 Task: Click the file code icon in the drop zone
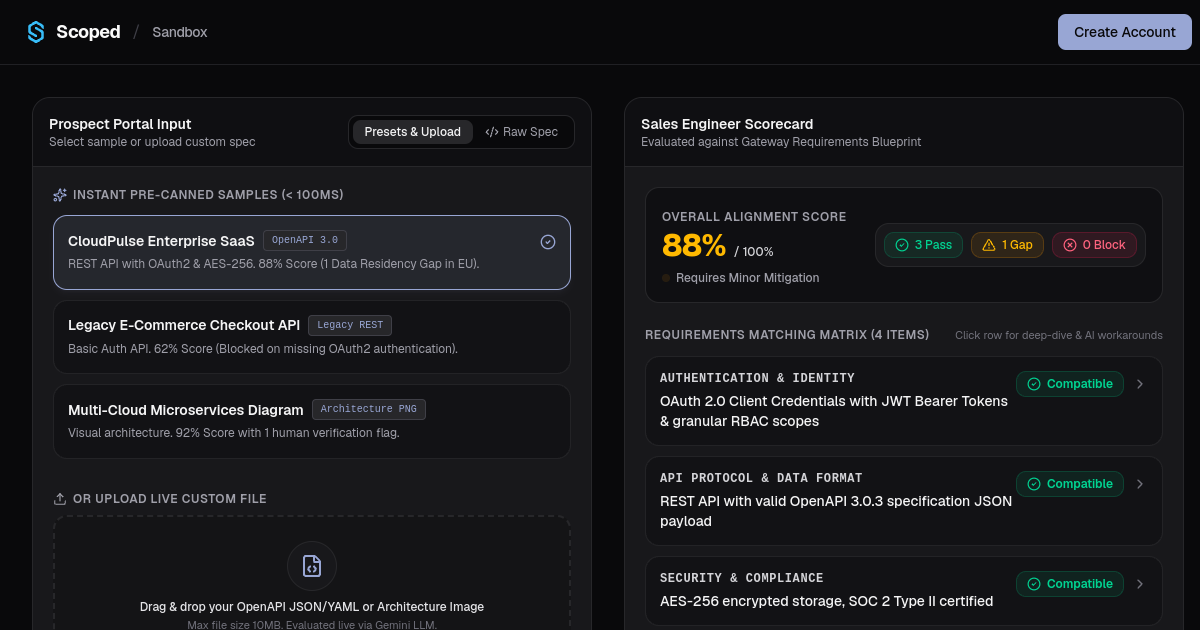click(312, 566)
